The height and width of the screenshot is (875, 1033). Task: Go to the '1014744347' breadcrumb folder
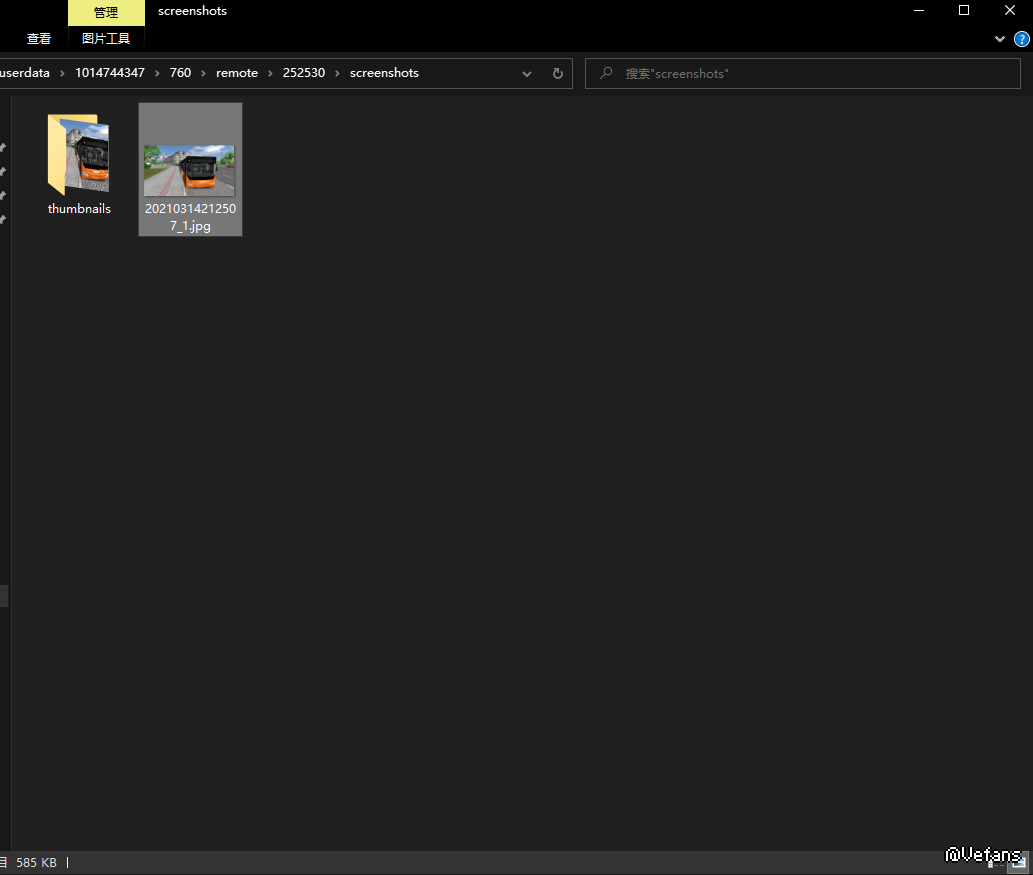110,74
